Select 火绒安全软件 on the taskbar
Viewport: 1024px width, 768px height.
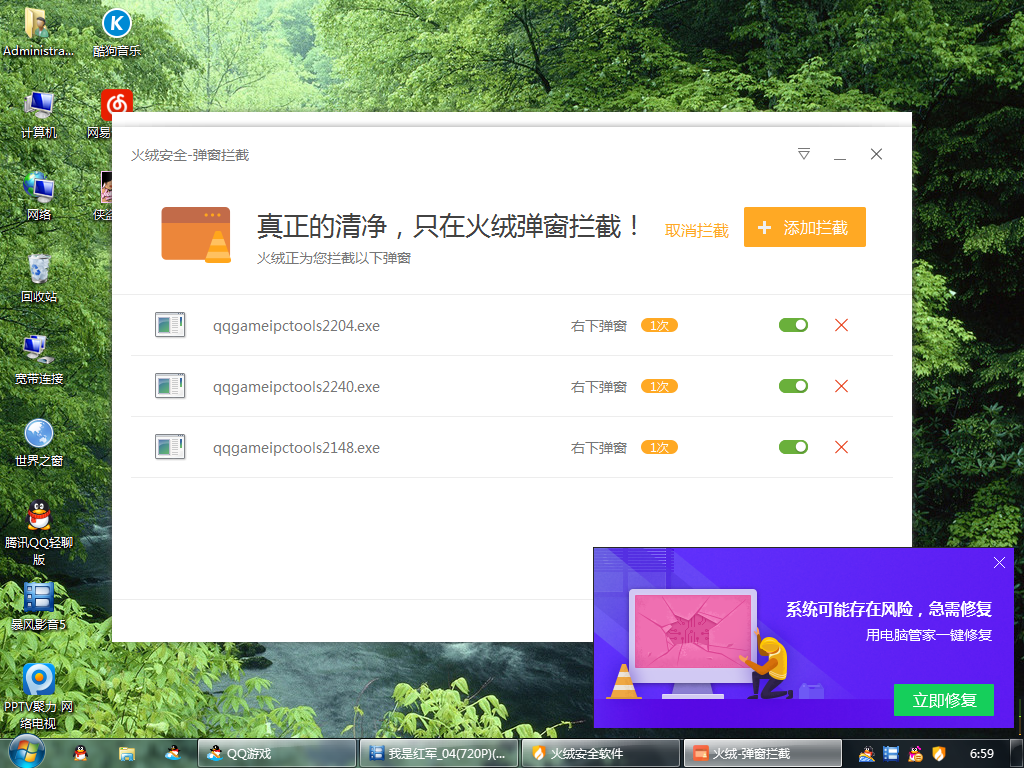(x=600, y=753)
